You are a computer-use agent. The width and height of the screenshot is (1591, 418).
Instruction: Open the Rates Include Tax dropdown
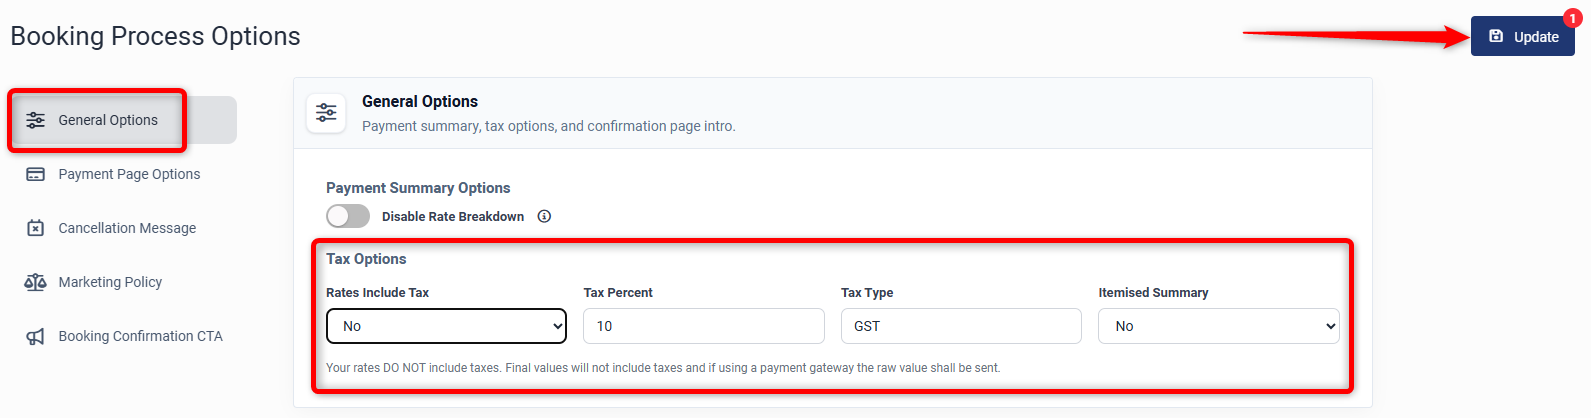click(446, 326)
